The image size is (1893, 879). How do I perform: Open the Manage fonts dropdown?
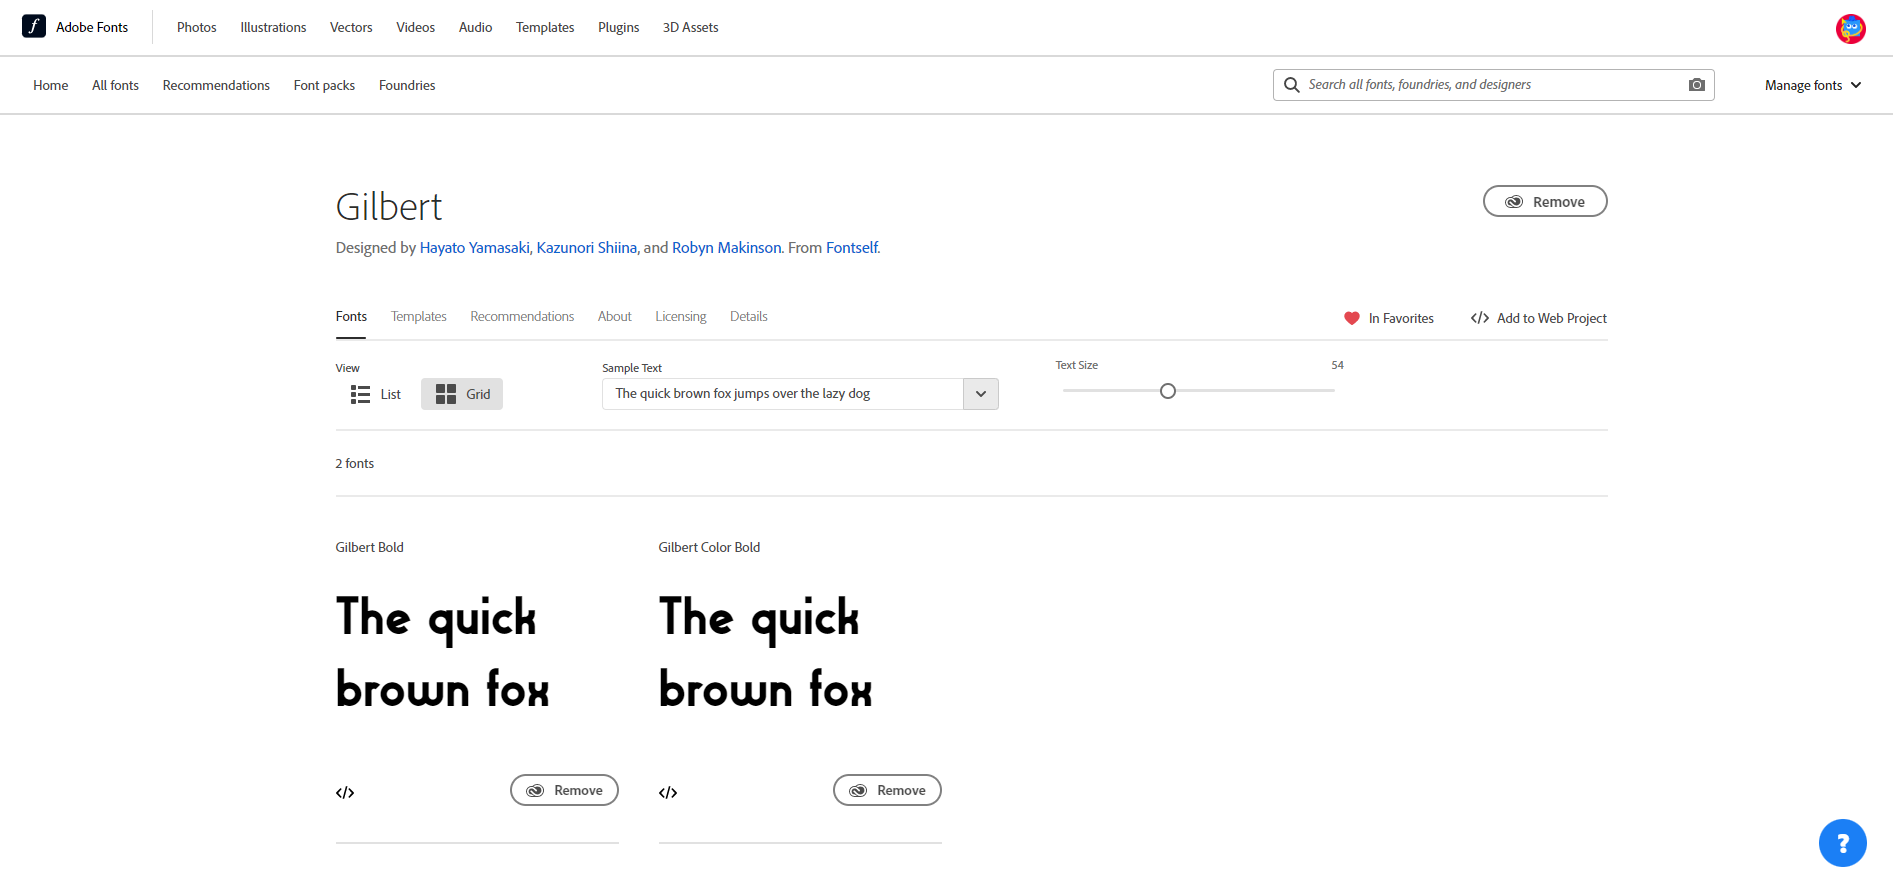1813,85
